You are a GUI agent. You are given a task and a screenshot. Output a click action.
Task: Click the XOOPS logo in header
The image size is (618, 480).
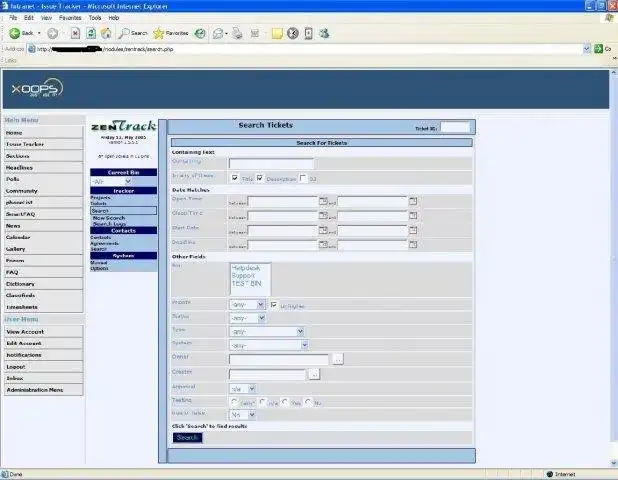(37, 88)
